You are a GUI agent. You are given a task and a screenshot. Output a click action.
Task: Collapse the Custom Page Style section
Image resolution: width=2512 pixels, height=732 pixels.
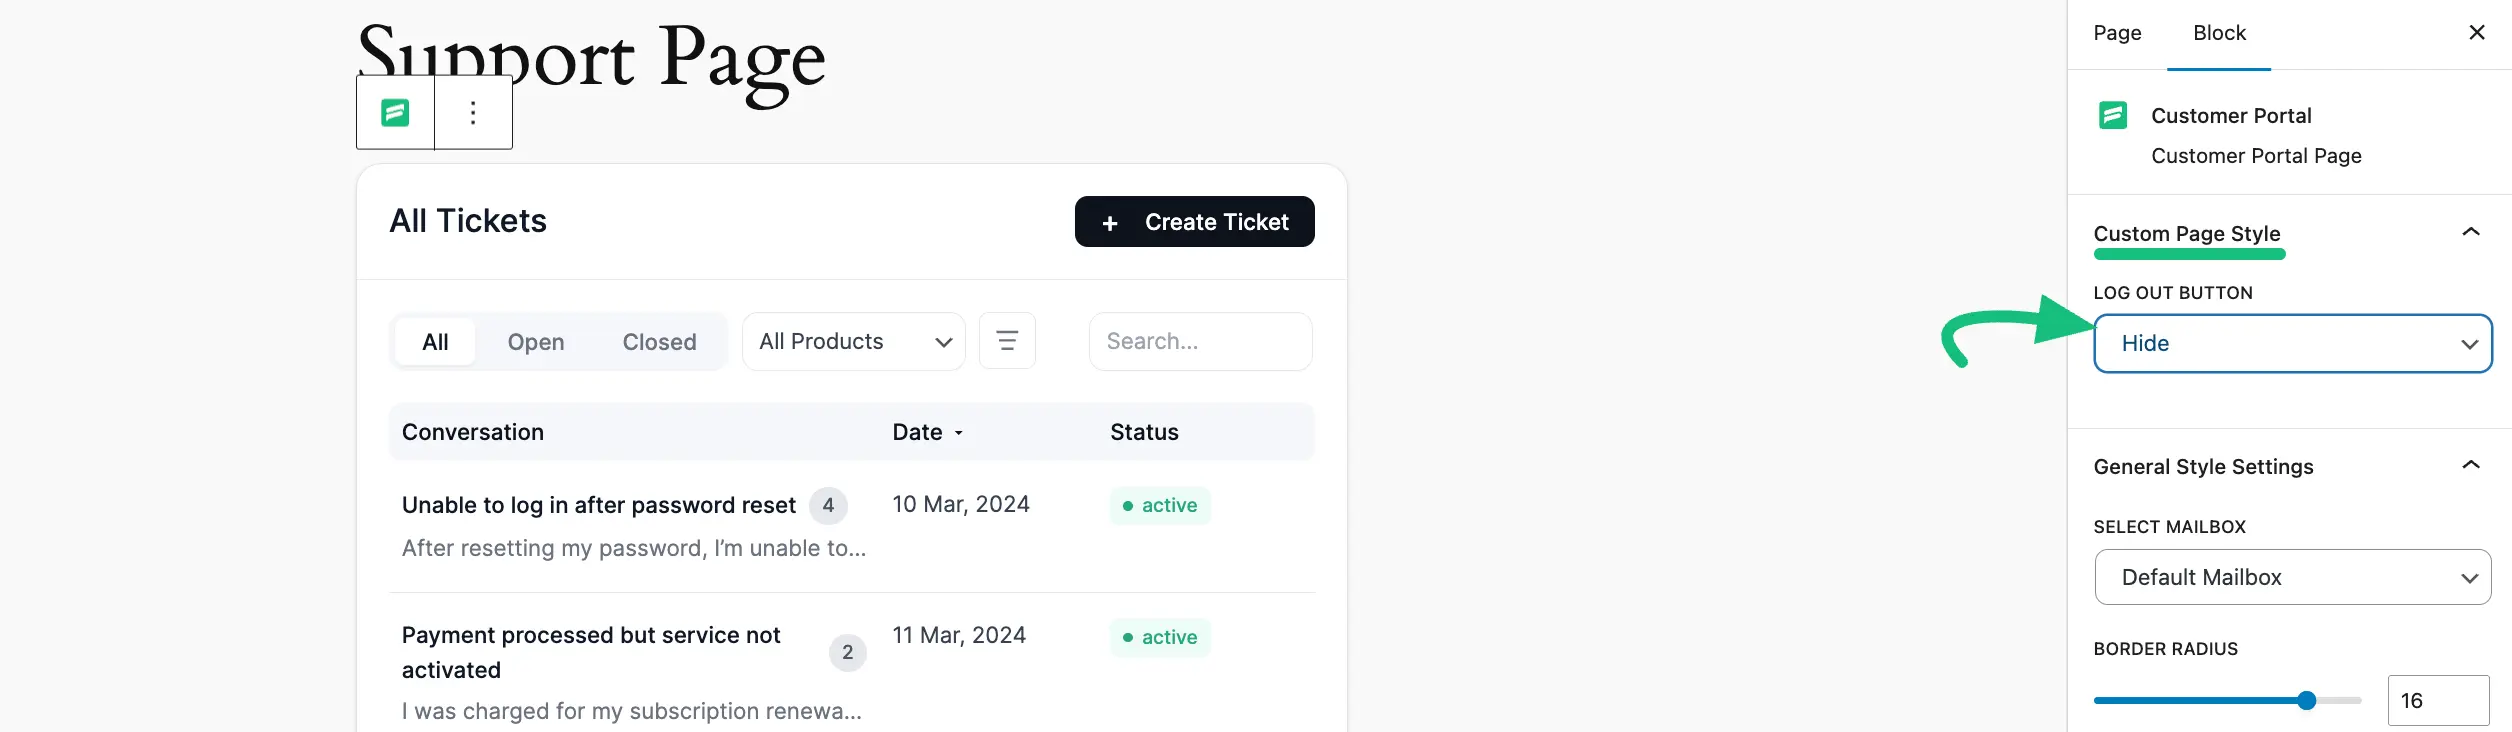(x=2470, y=233)
